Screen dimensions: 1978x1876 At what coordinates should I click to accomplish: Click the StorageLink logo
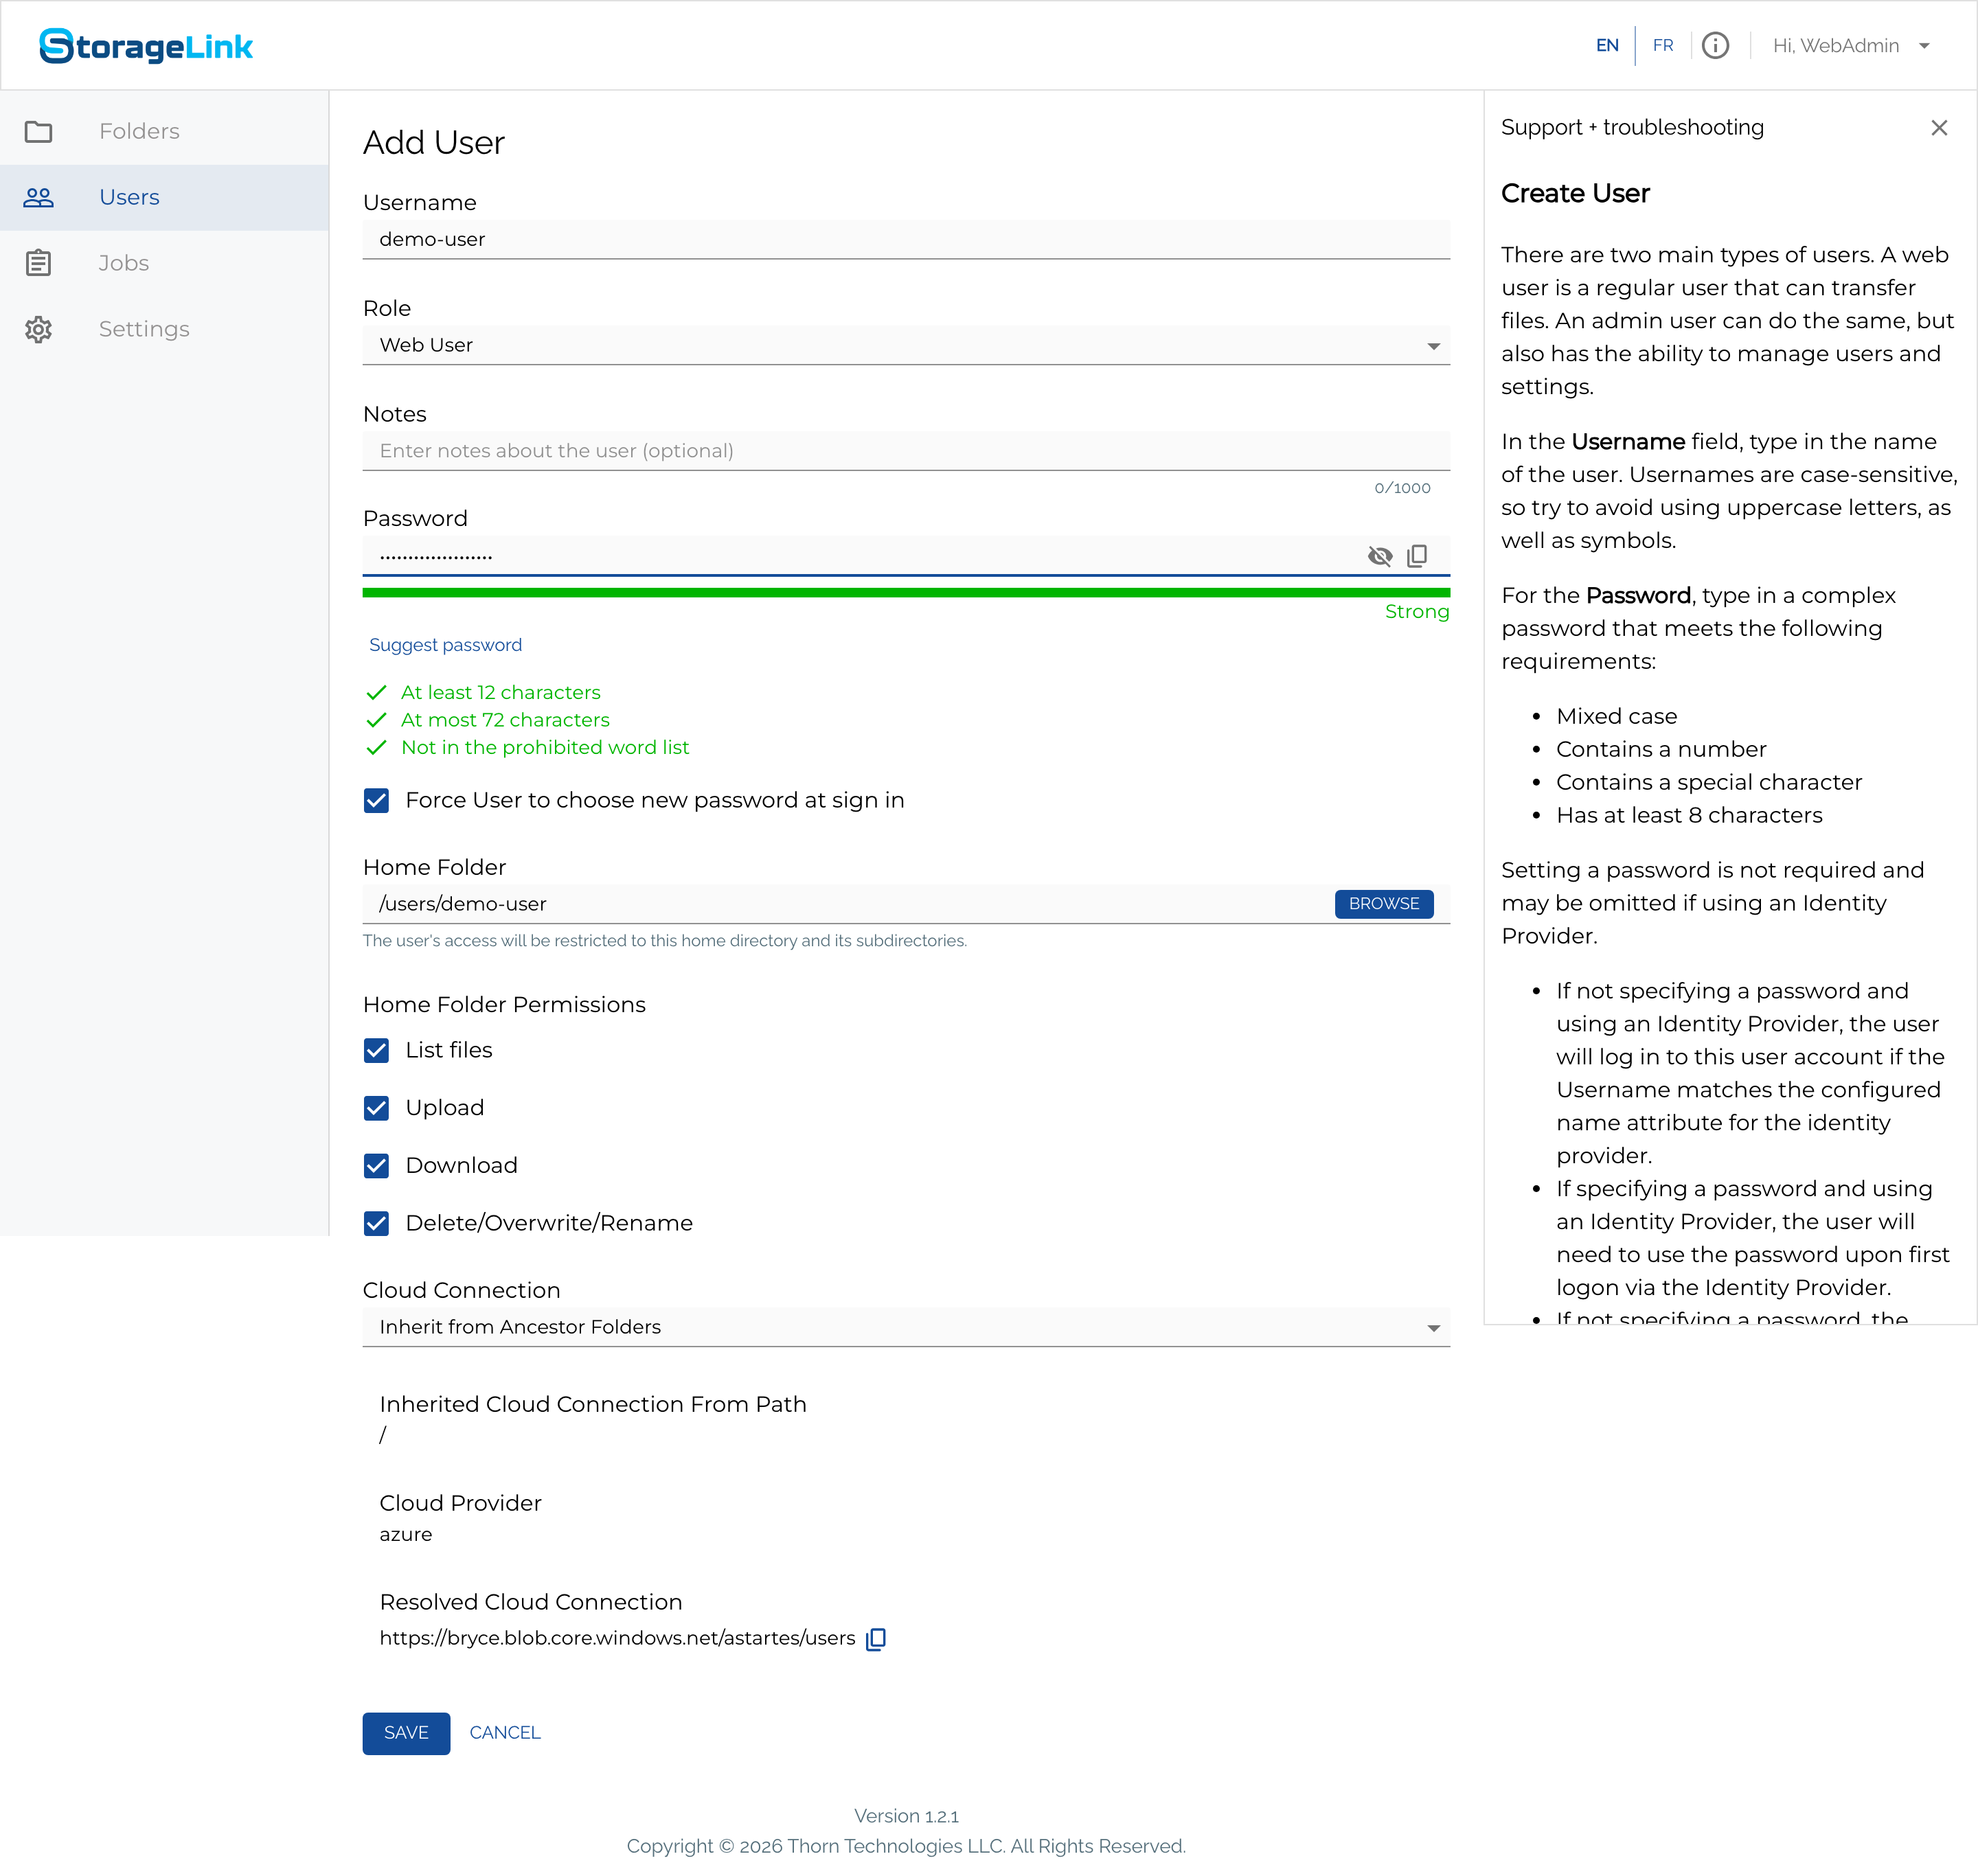pyautogui.click(x=146, y=46)
